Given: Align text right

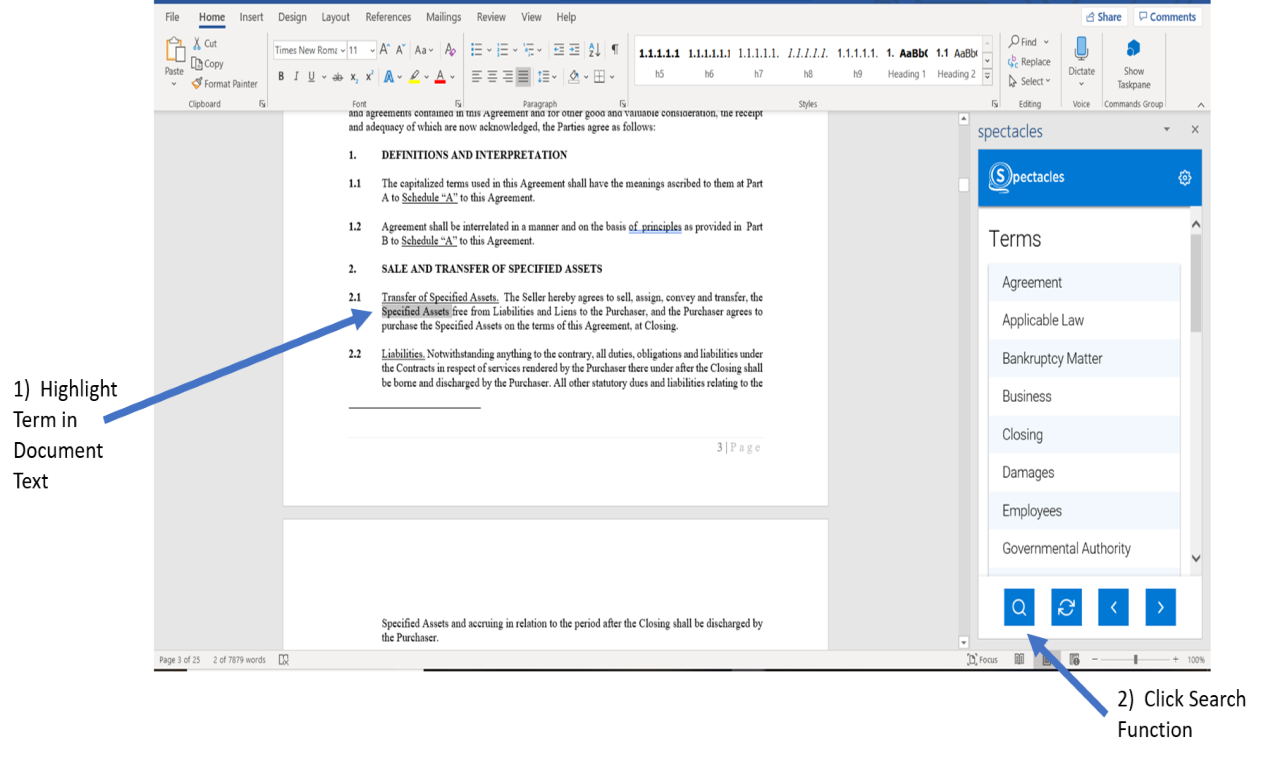Looking at the screenshot, I should coord(508,77).
